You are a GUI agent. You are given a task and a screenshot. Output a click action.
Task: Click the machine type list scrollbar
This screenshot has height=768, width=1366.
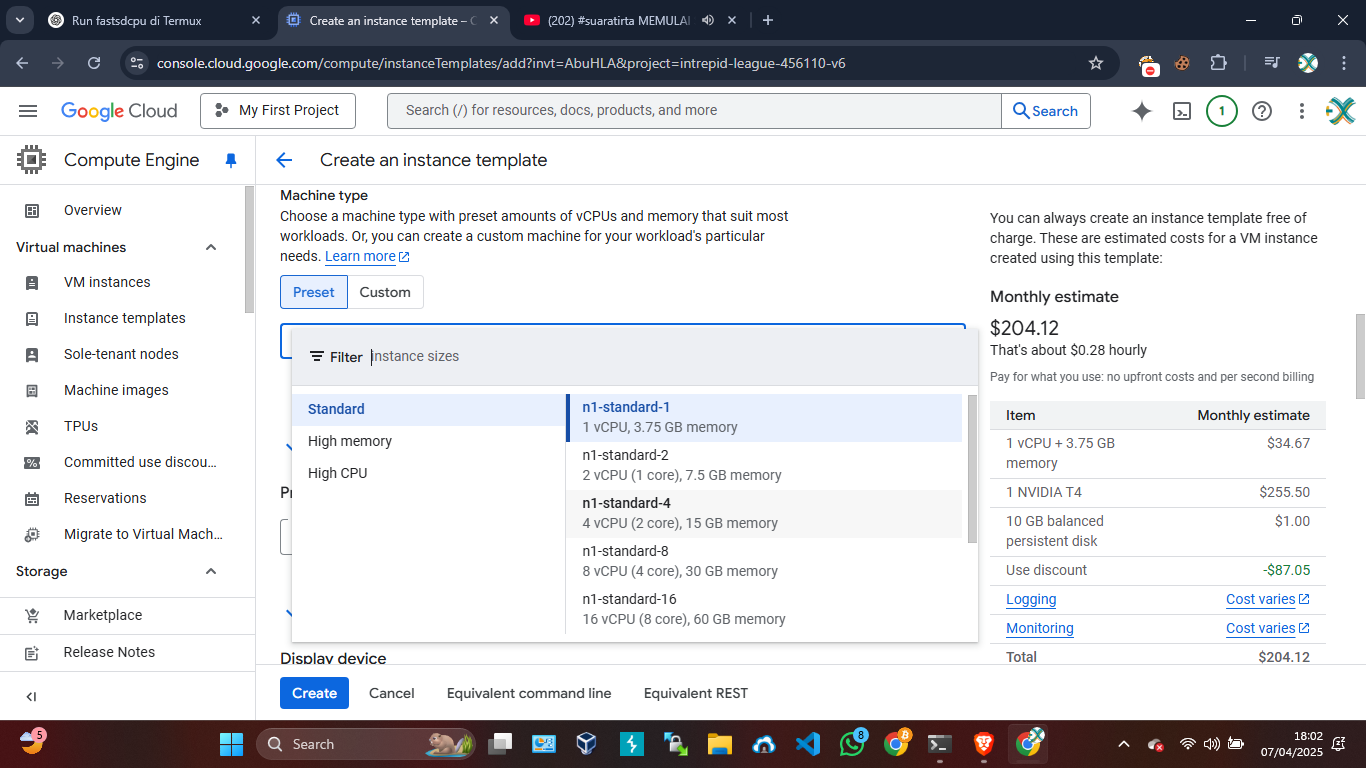coord(970,468)
